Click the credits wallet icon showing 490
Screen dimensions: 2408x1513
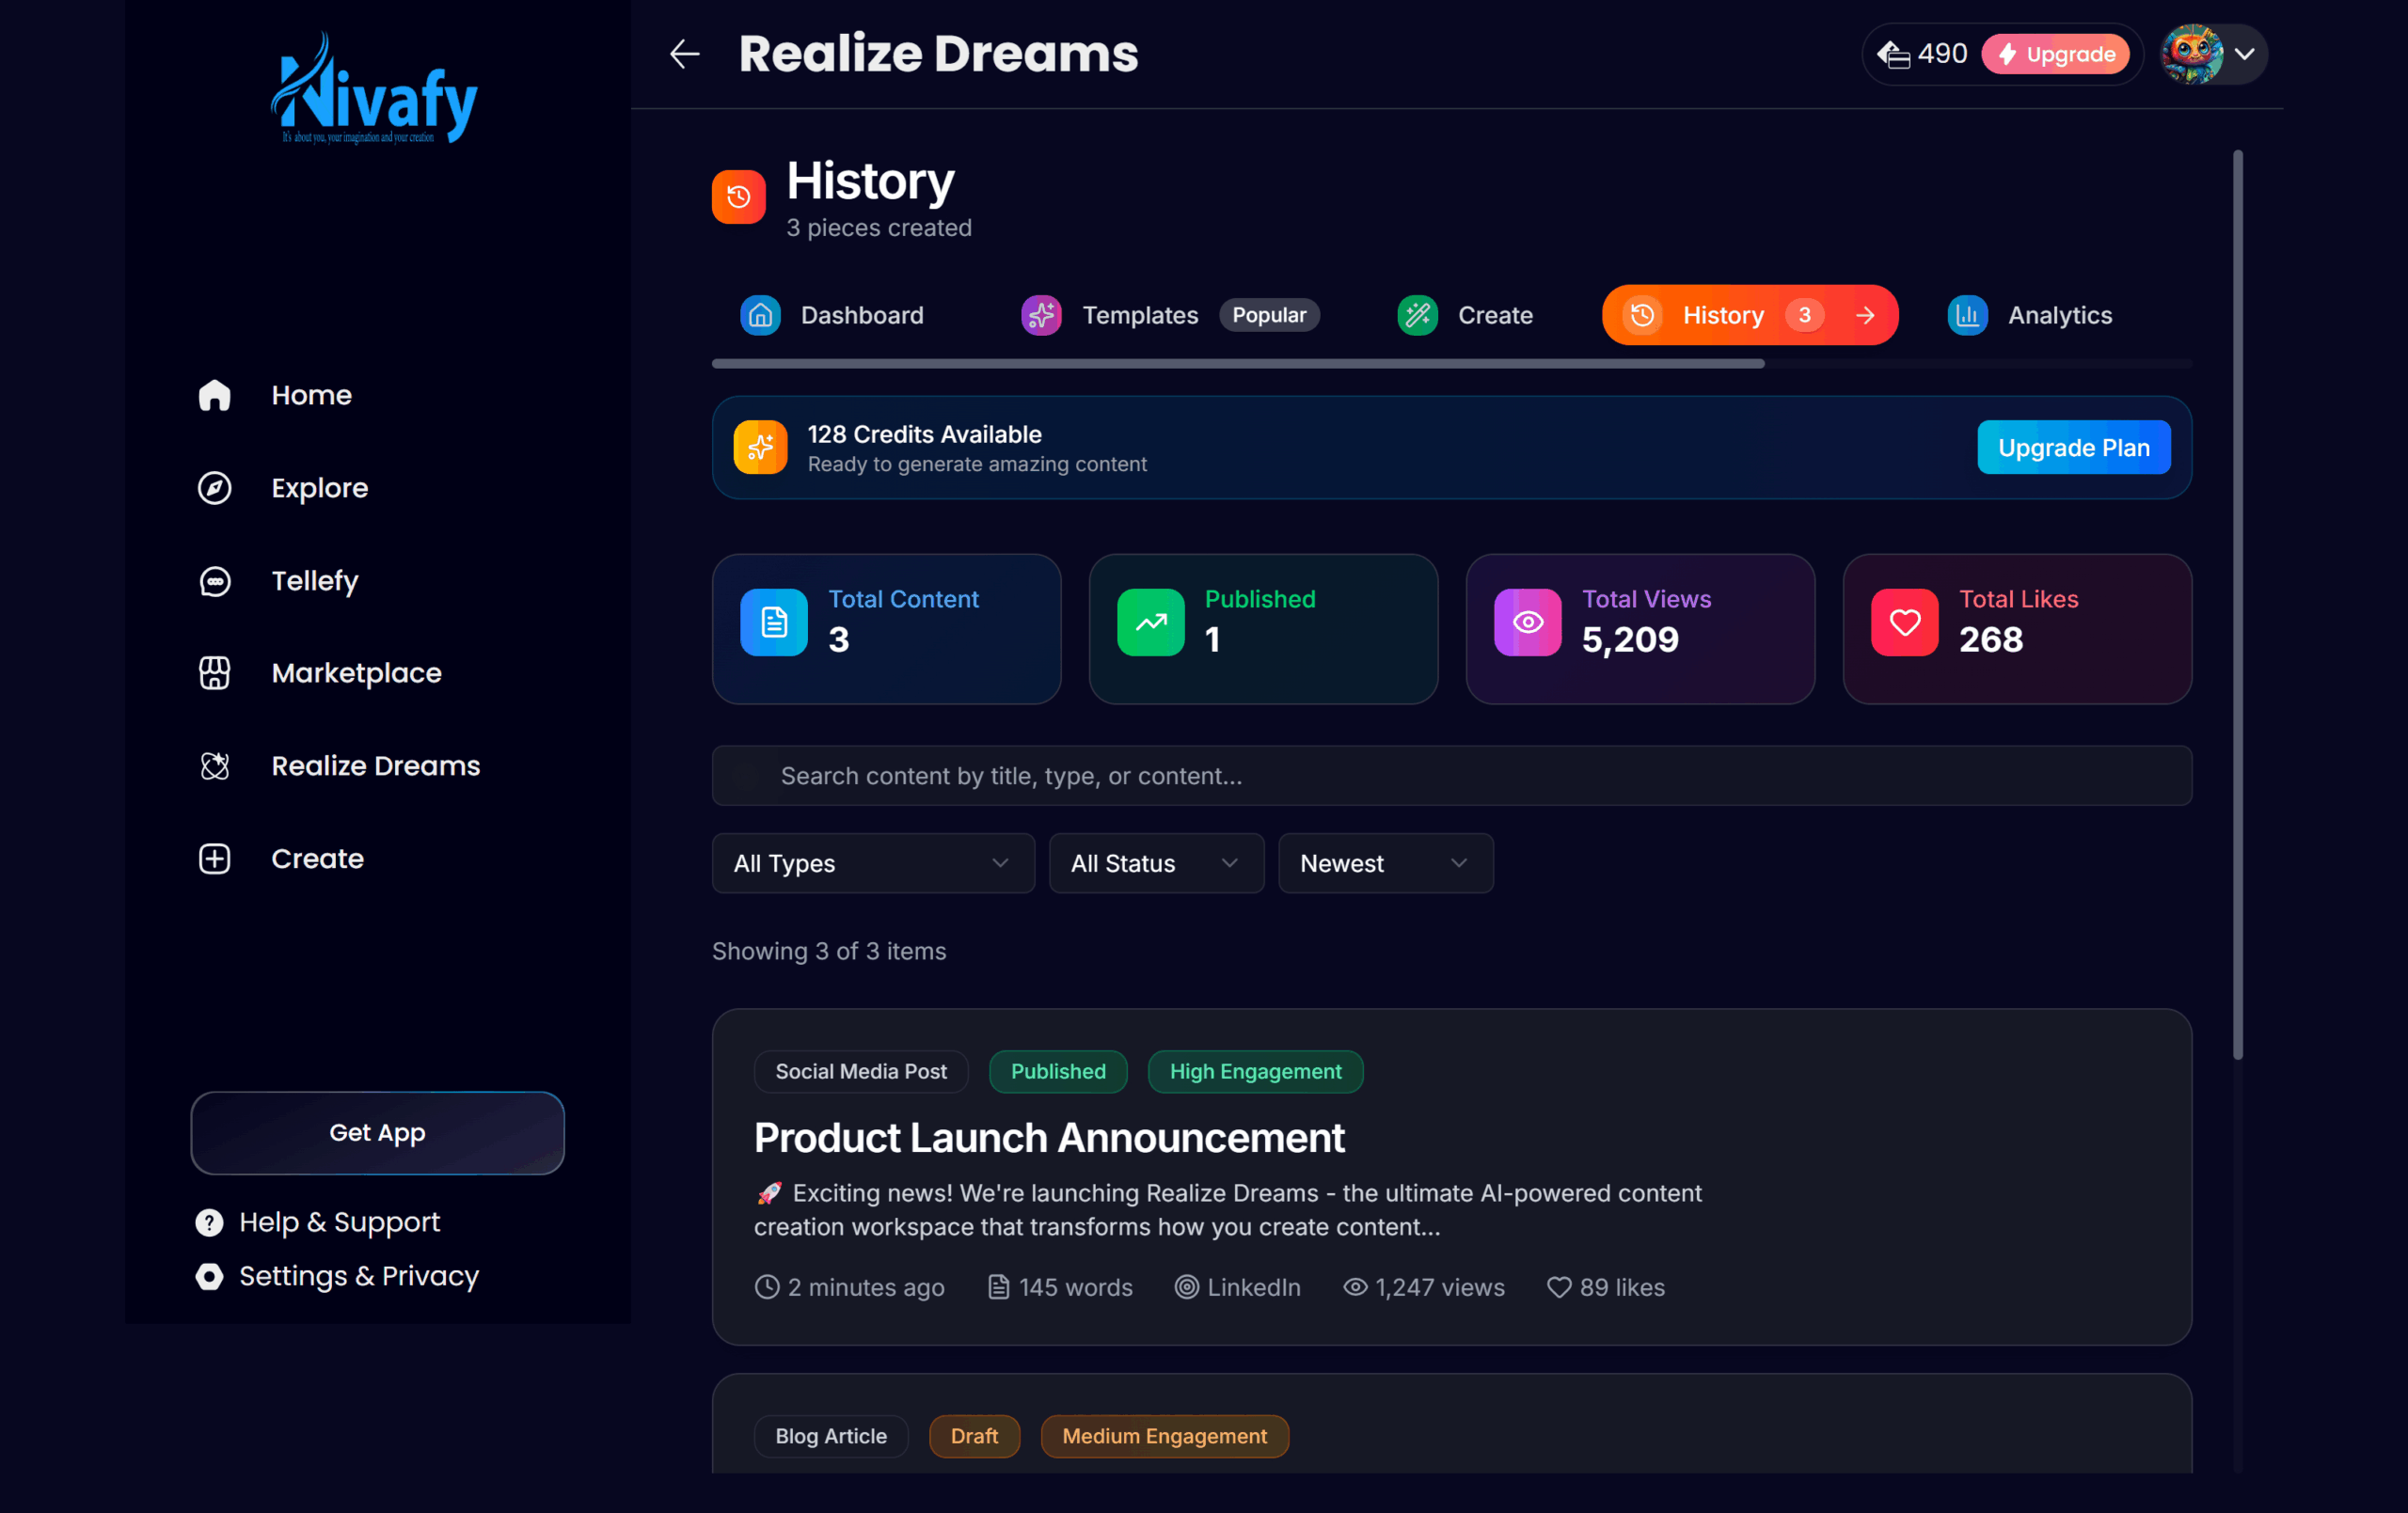[x=1893, y=54]
